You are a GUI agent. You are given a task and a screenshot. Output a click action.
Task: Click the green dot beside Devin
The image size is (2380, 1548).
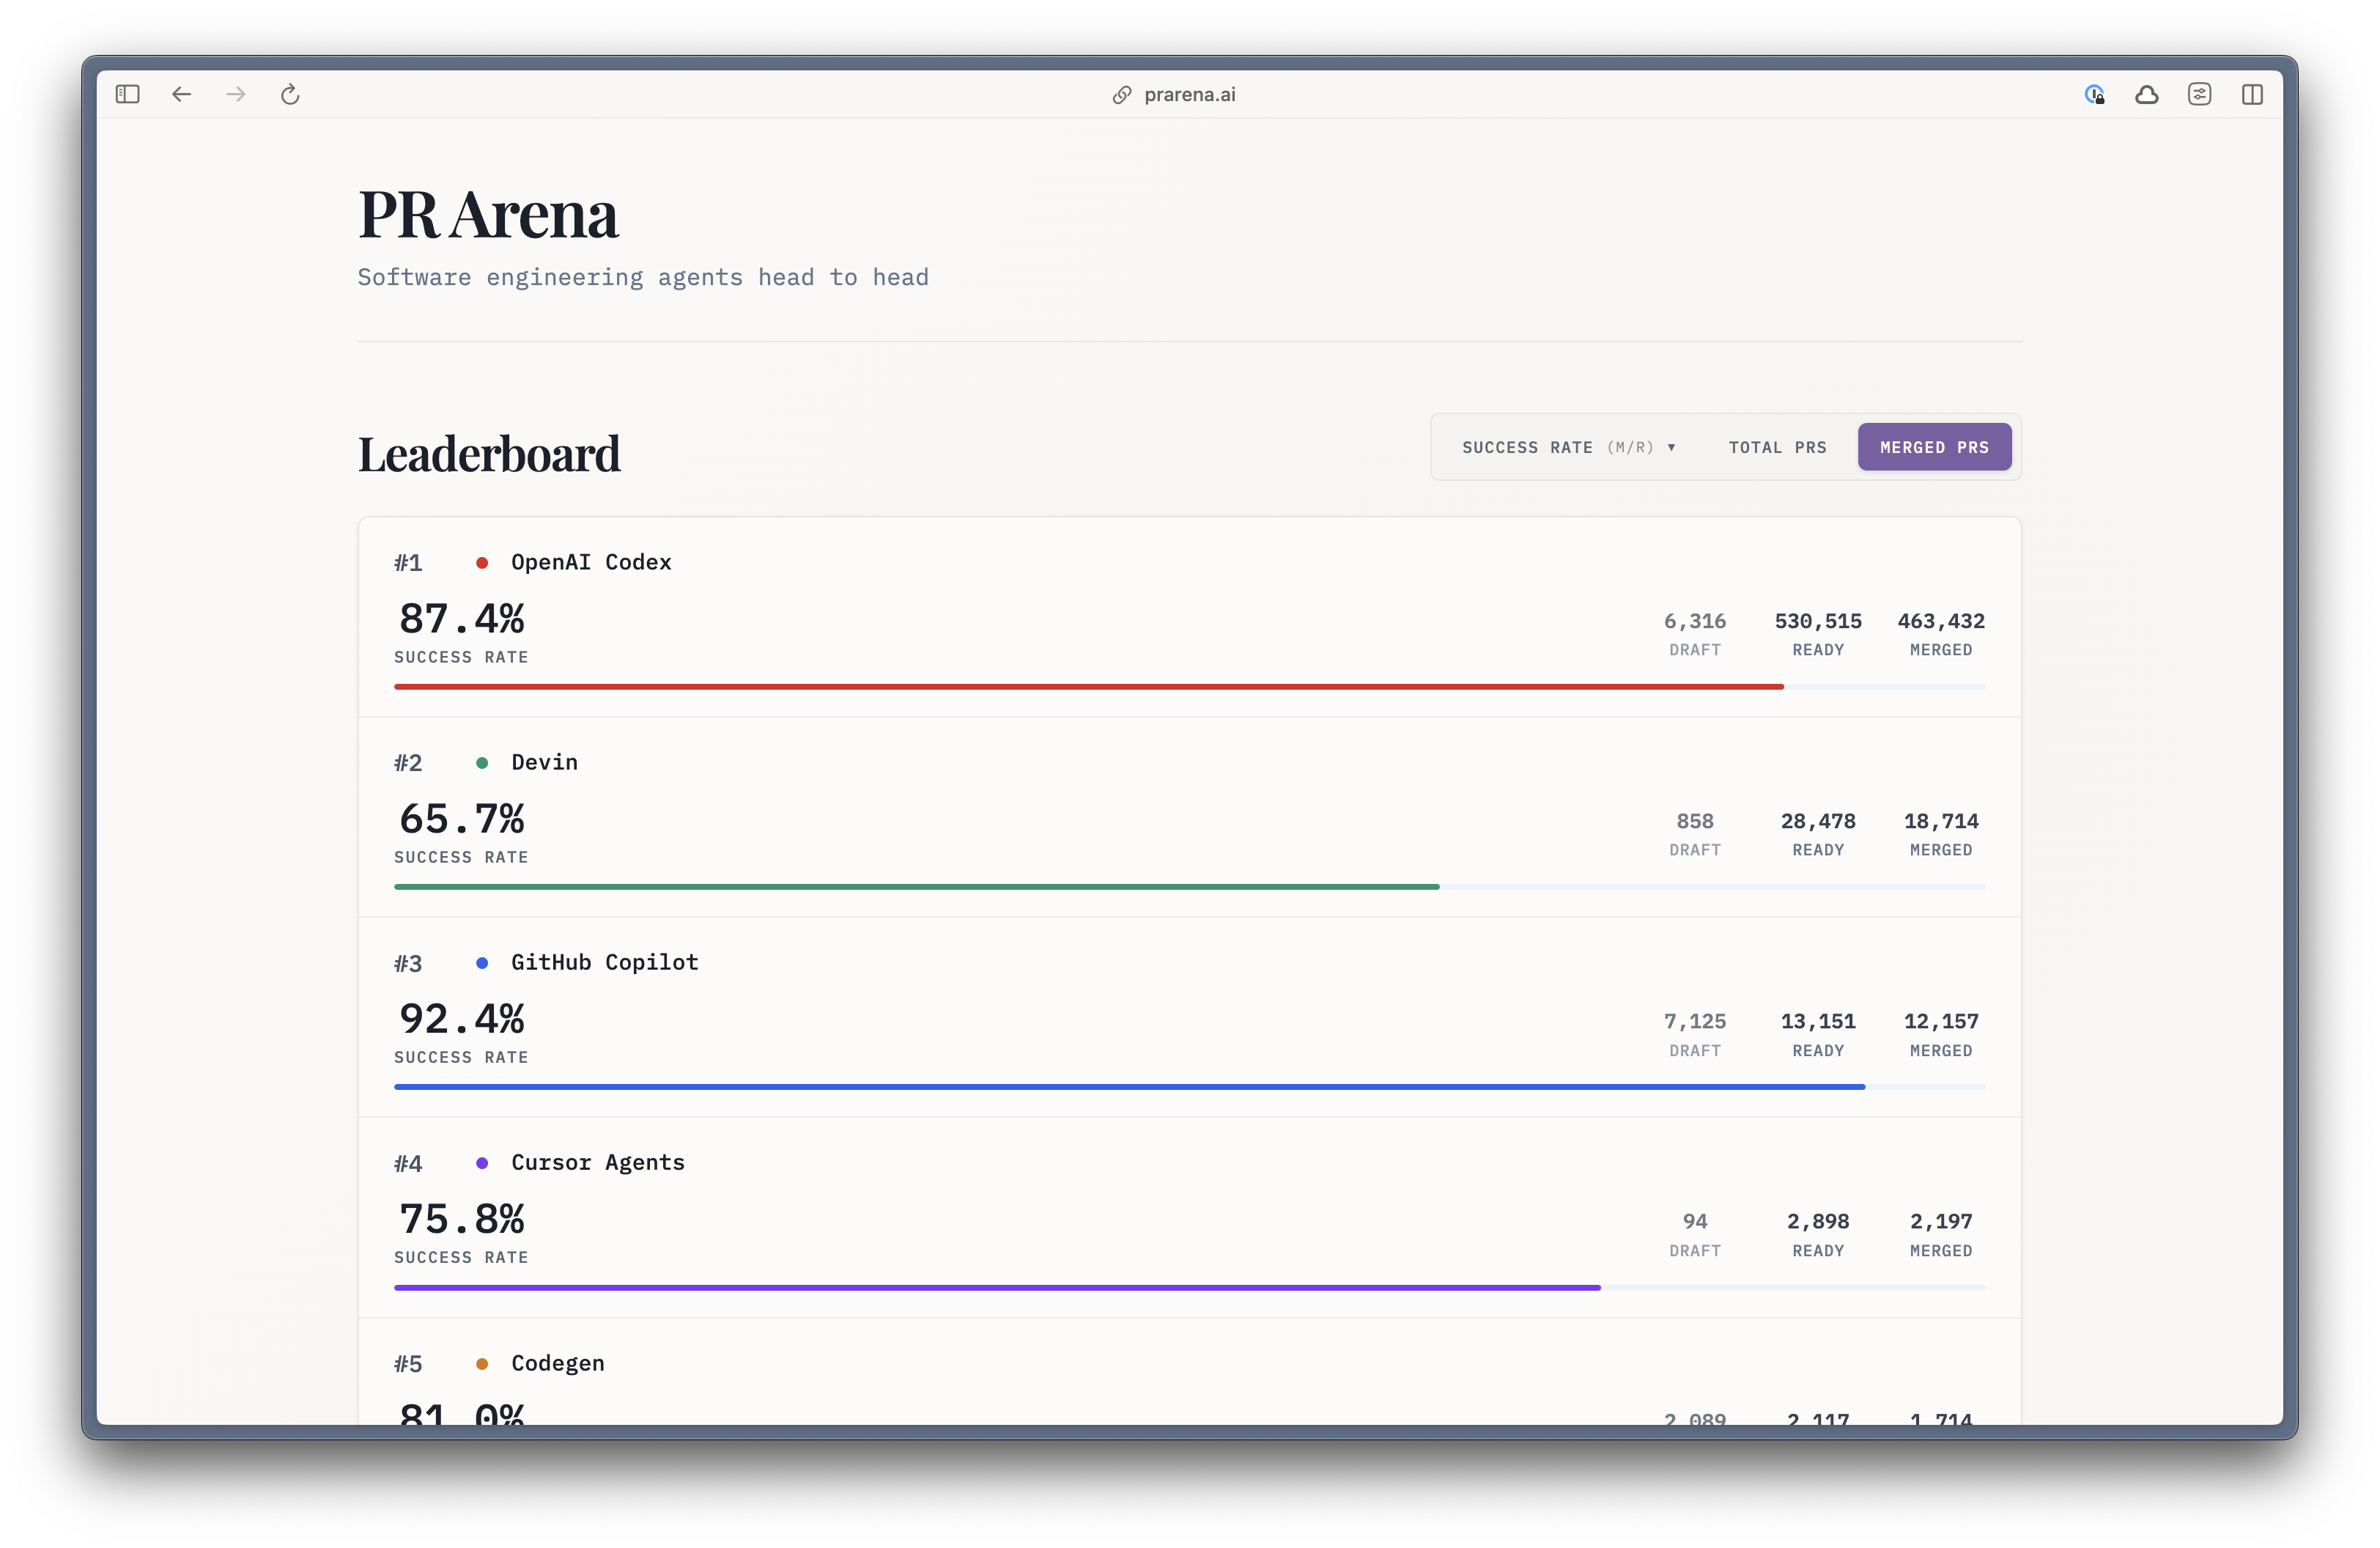[482, 763]
